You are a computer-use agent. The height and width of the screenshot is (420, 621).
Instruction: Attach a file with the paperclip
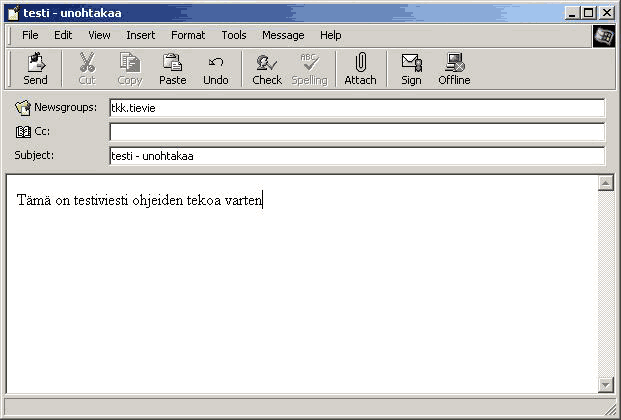(x=360, y=69)
